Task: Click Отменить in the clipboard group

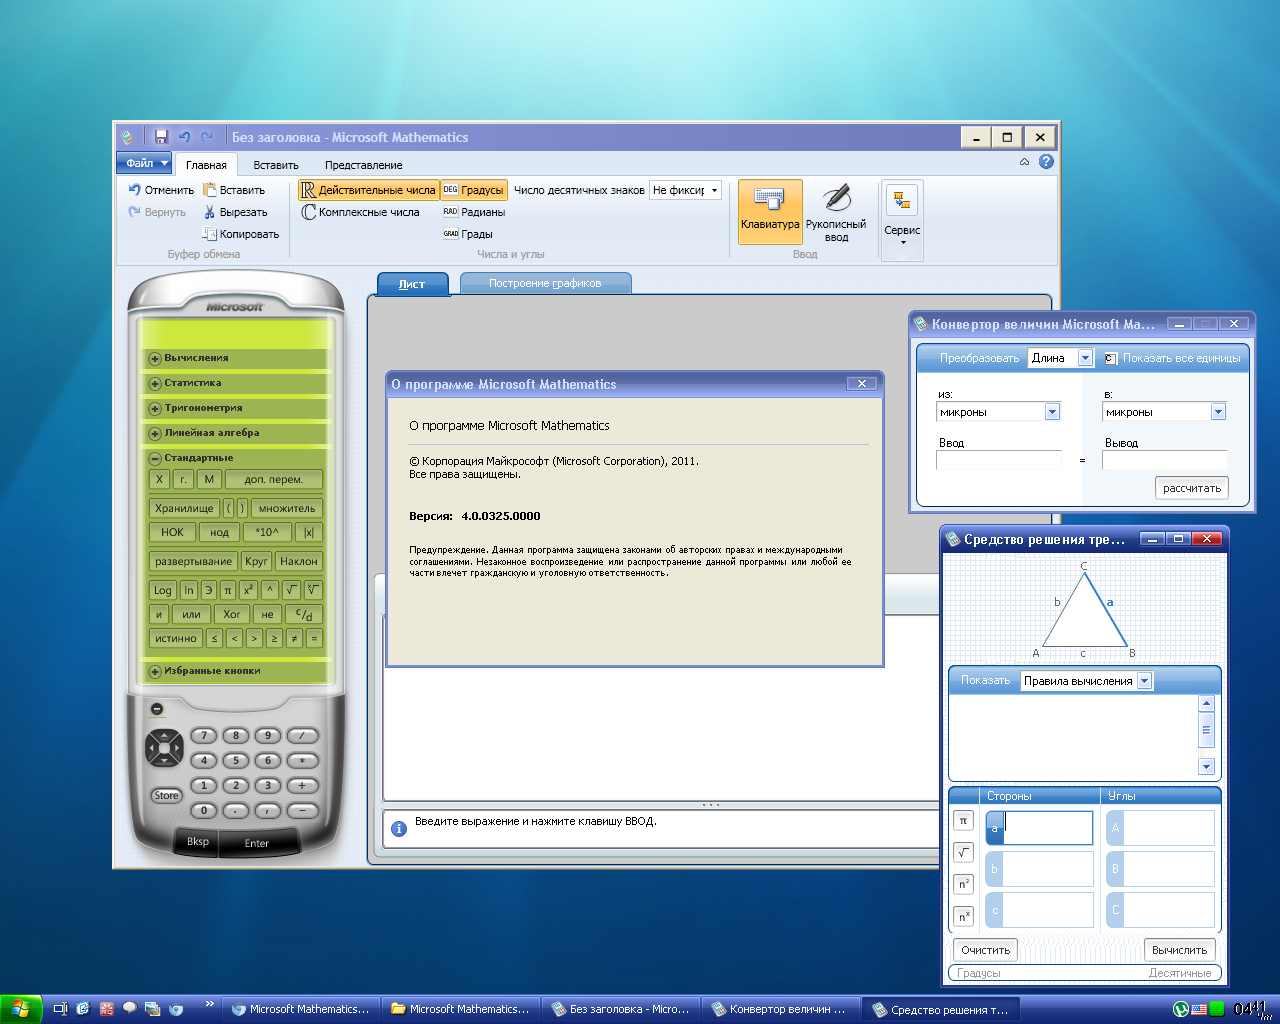Action: click(161, 190)
